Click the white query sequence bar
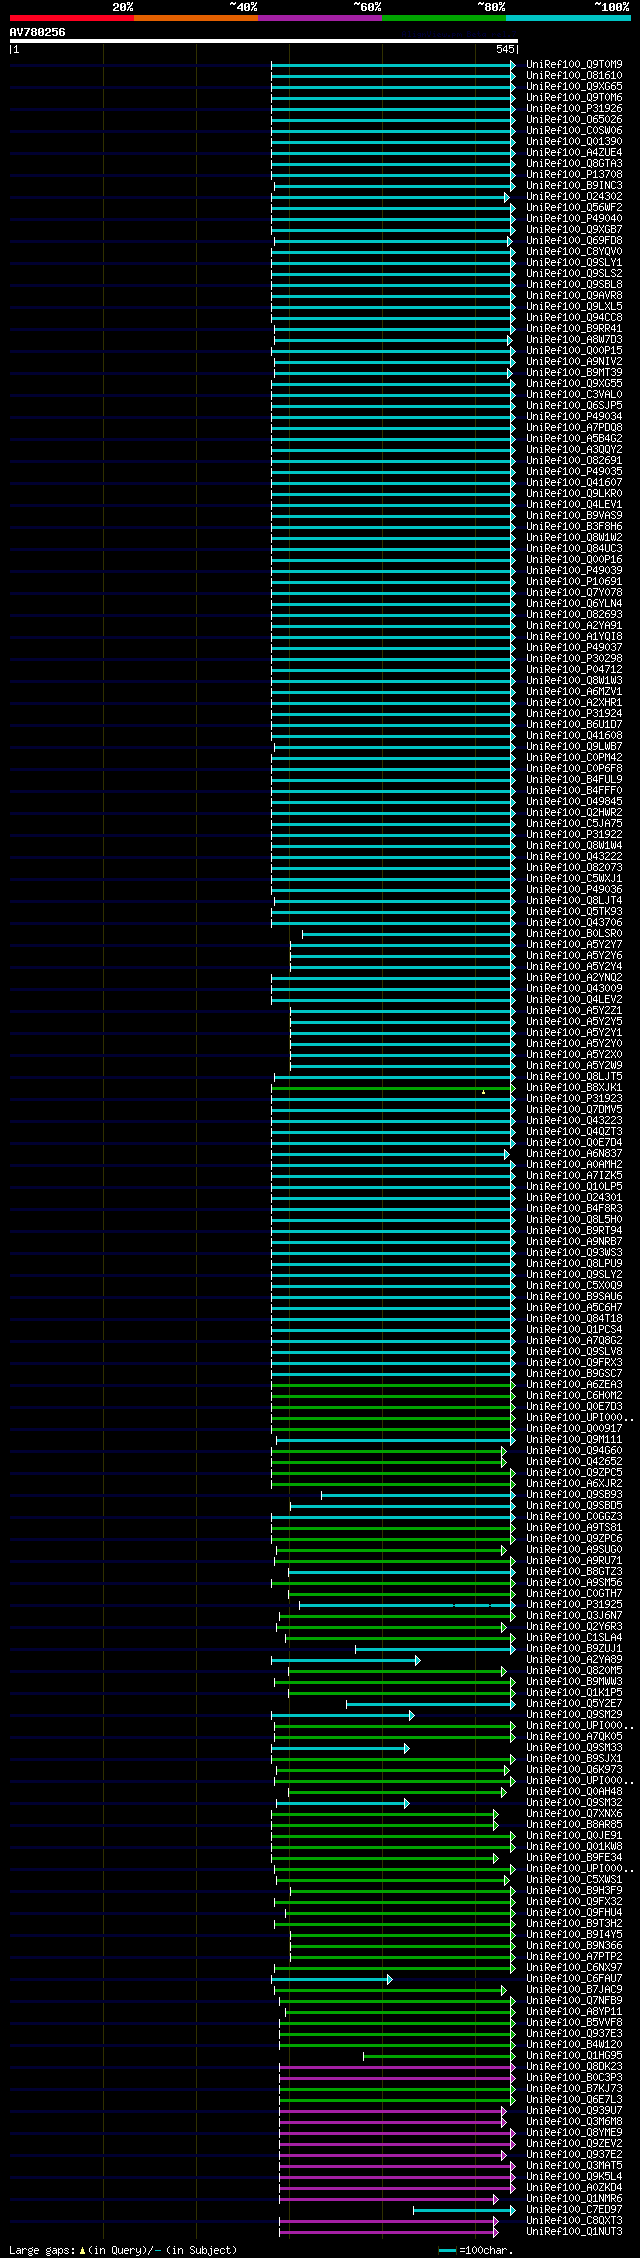 263,41
